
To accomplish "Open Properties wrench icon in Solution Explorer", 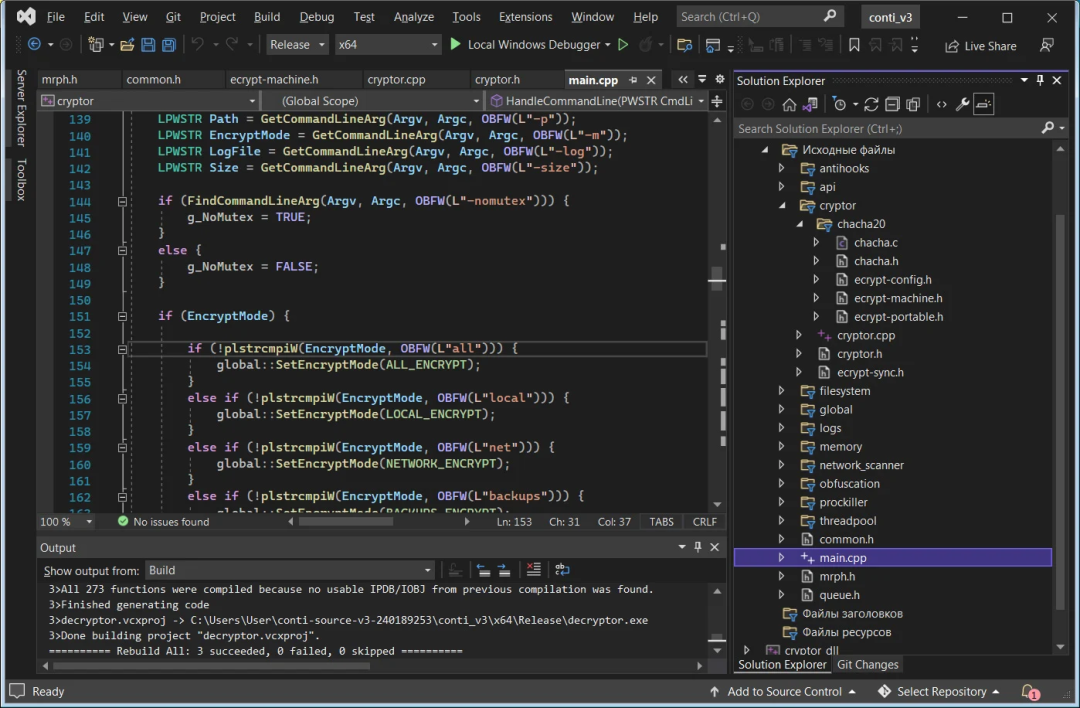I will [x=962, y=104].
